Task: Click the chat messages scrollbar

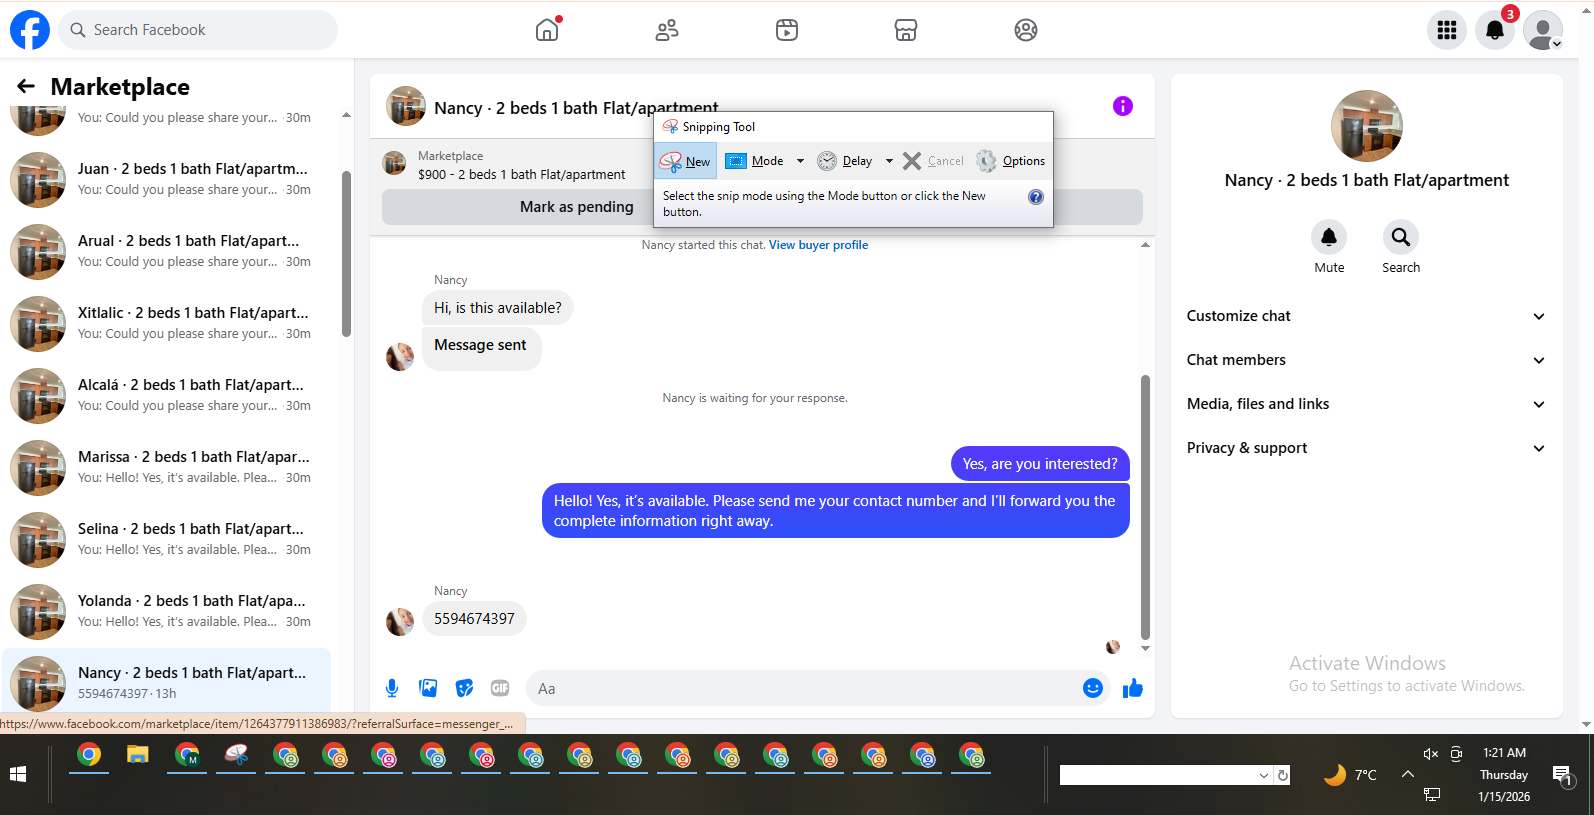Action: point(1145,506)
